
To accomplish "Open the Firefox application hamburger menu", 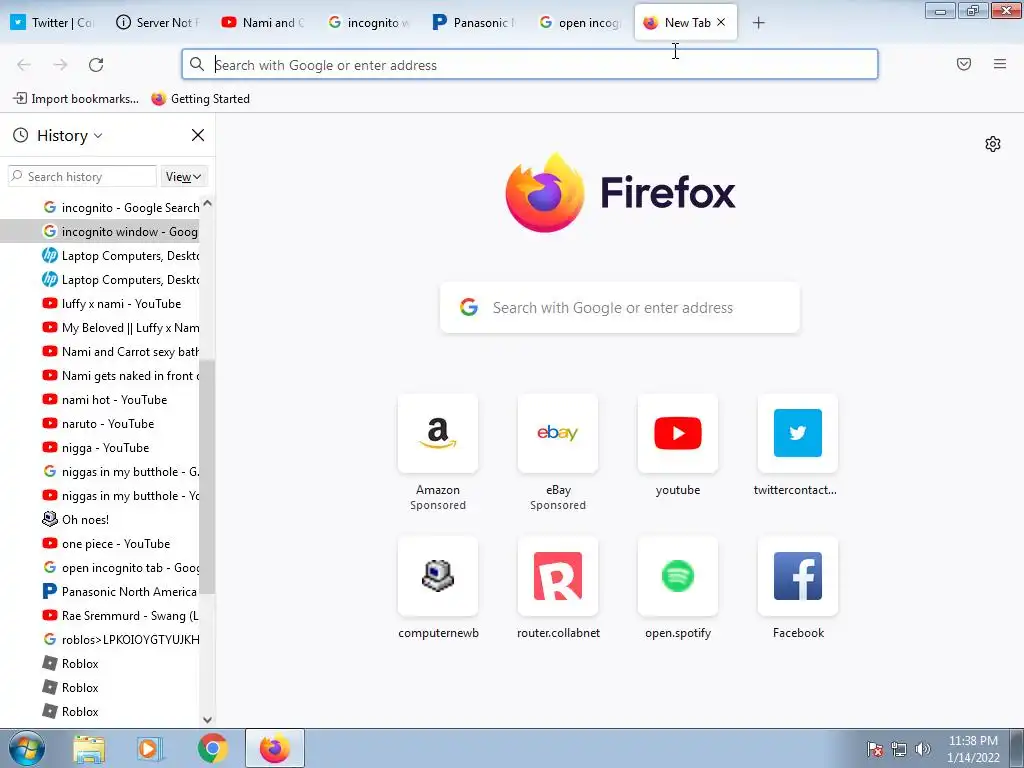I will point(1000,64).
